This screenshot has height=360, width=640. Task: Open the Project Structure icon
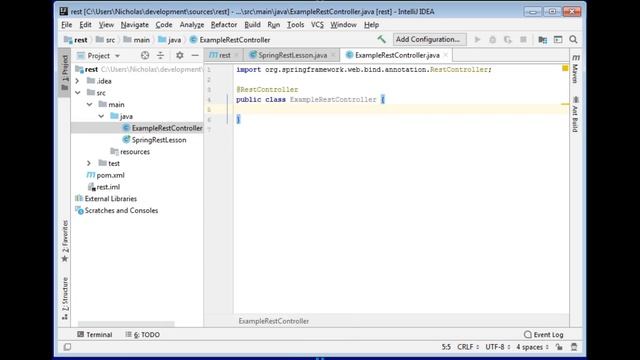pyautogui.click(x=542, y=40)
